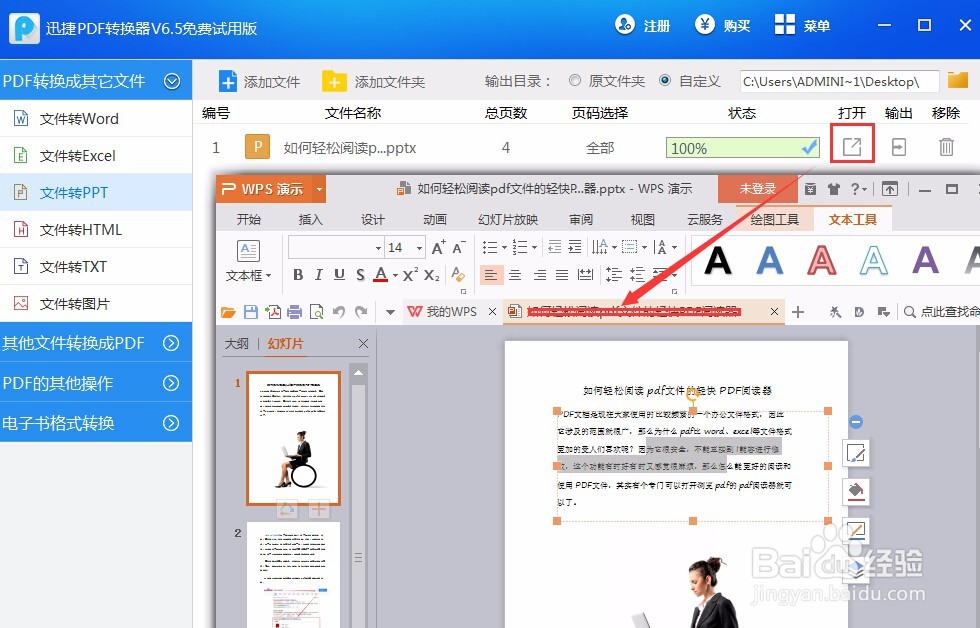Click the 打开 open-file icon for the pptx
The image size is (980, 628).
(x=852, y=146)
